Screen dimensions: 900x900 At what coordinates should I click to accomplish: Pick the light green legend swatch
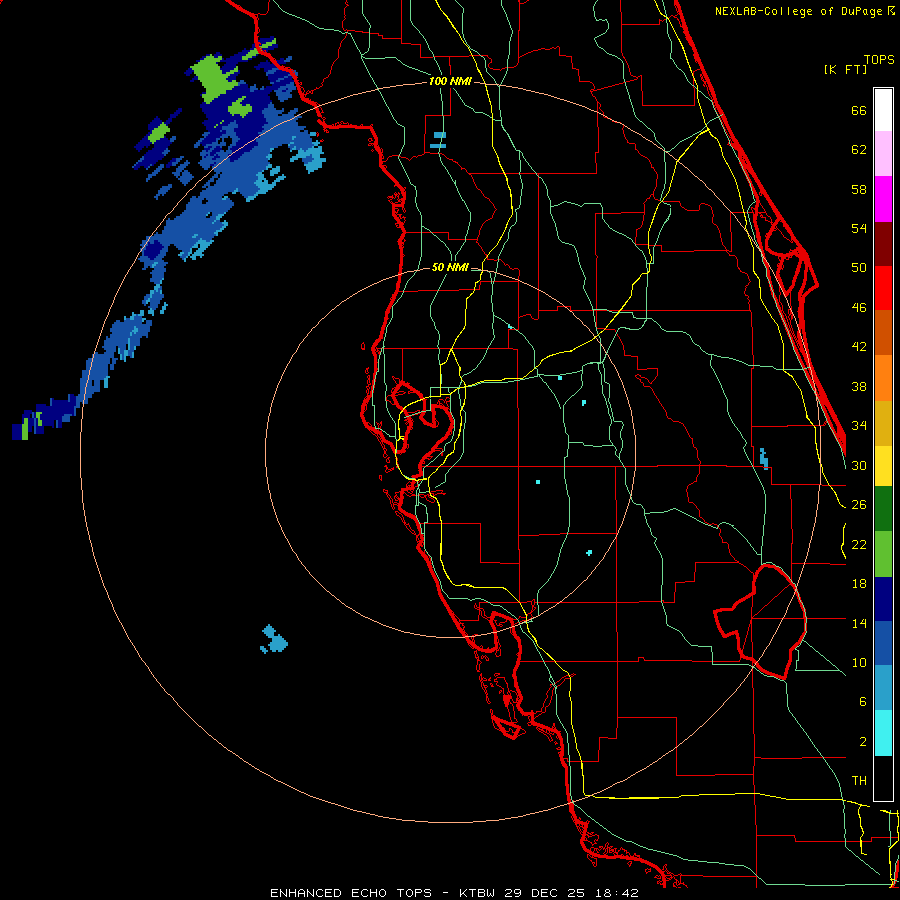pos(883,554)
